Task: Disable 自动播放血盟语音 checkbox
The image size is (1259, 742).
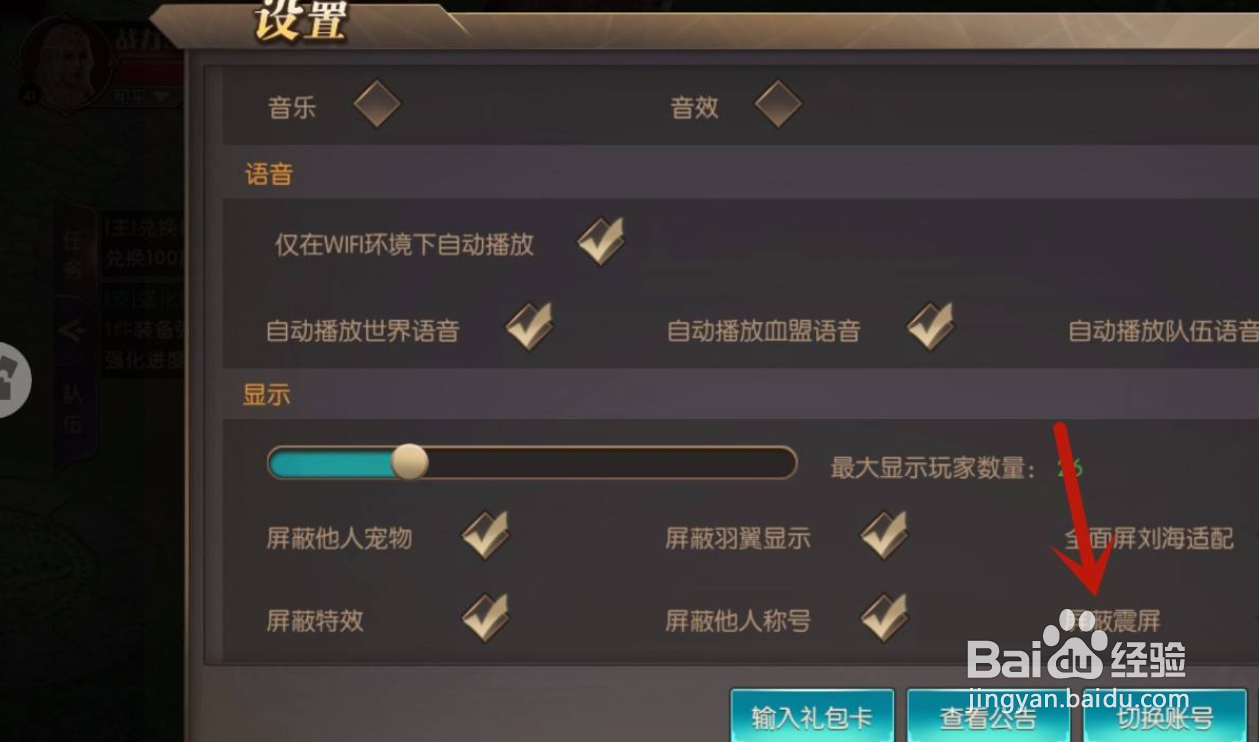Action: 930,327
